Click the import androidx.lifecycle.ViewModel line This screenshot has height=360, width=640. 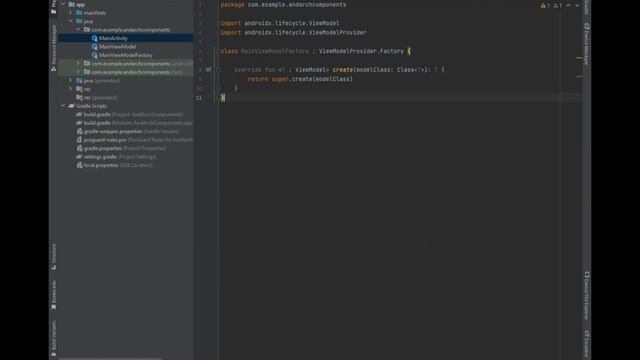(280, 23)
